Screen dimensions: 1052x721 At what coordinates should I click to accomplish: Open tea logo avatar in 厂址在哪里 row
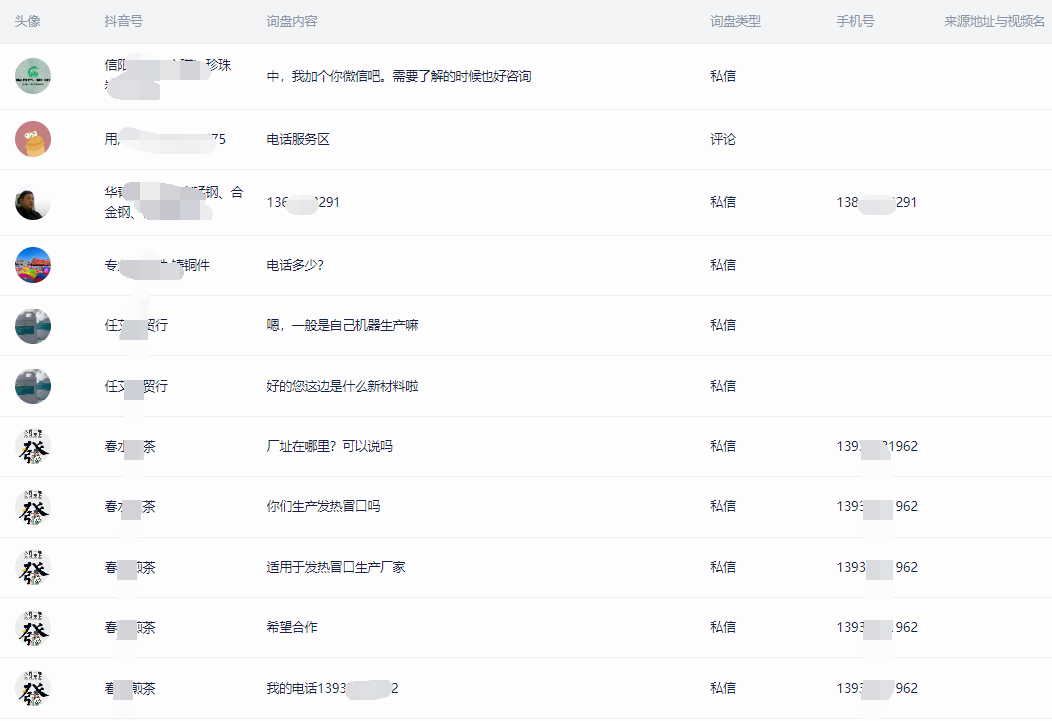(x=33, y=447)
